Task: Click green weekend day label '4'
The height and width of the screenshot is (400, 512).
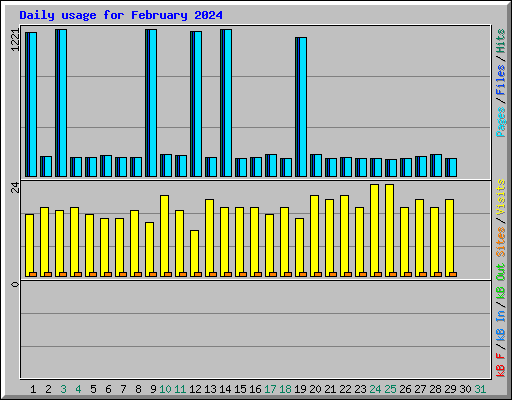Action: coord(78,389)
